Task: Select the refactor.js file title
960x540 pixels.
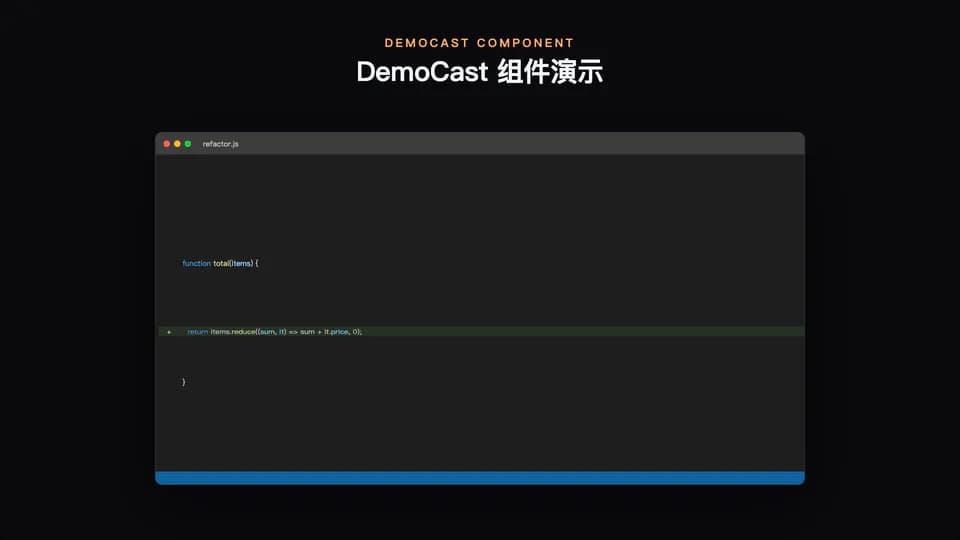Action: pos(220,144)
